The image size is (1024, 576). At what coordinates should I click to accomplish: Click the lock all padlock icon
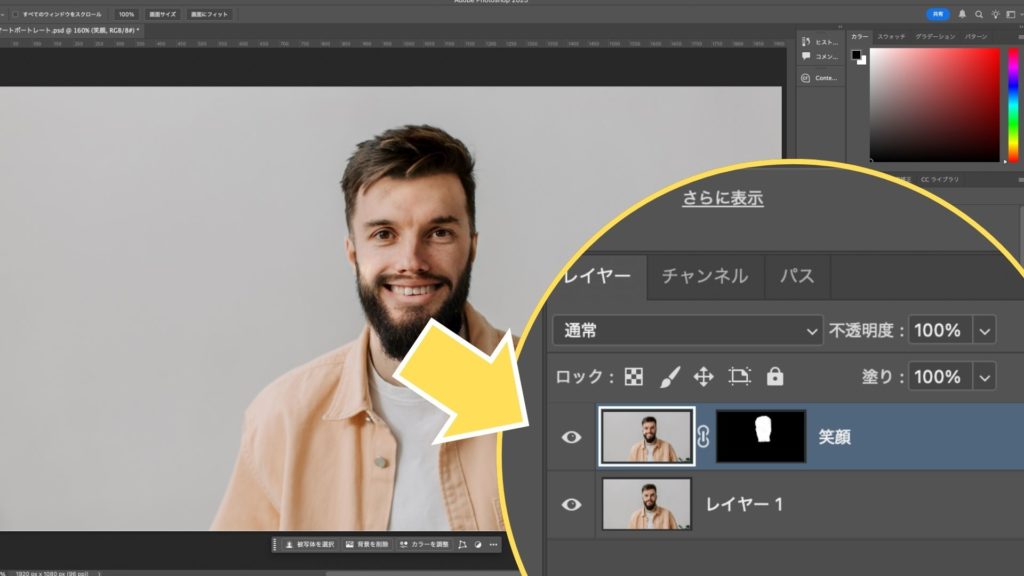pyautogui.click(x=774, y=377)
